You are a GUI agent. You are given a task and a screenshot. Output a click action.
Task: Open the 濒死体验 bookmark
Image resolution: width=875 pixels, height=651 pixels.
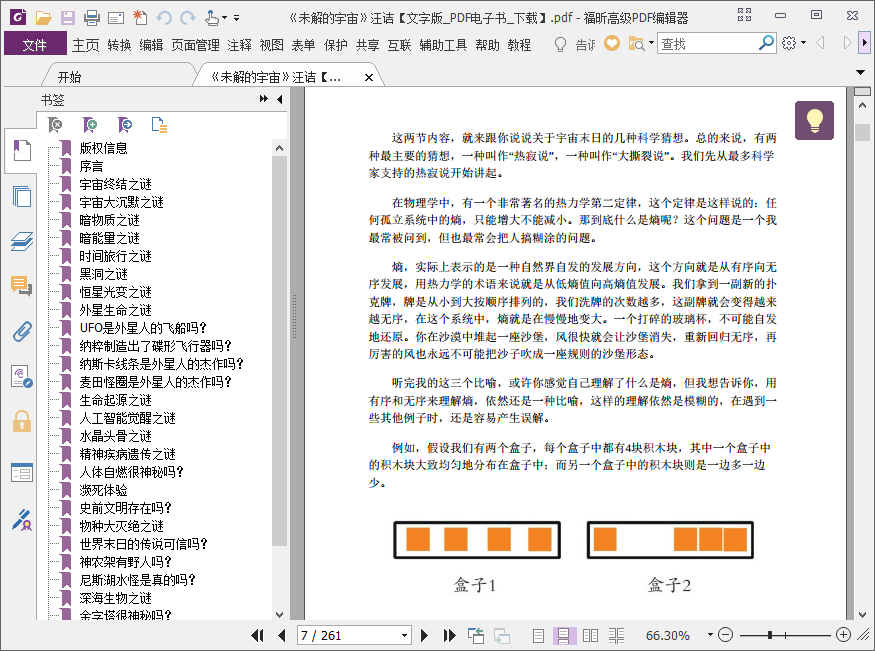pyautogui.click(x=103, y=490)
